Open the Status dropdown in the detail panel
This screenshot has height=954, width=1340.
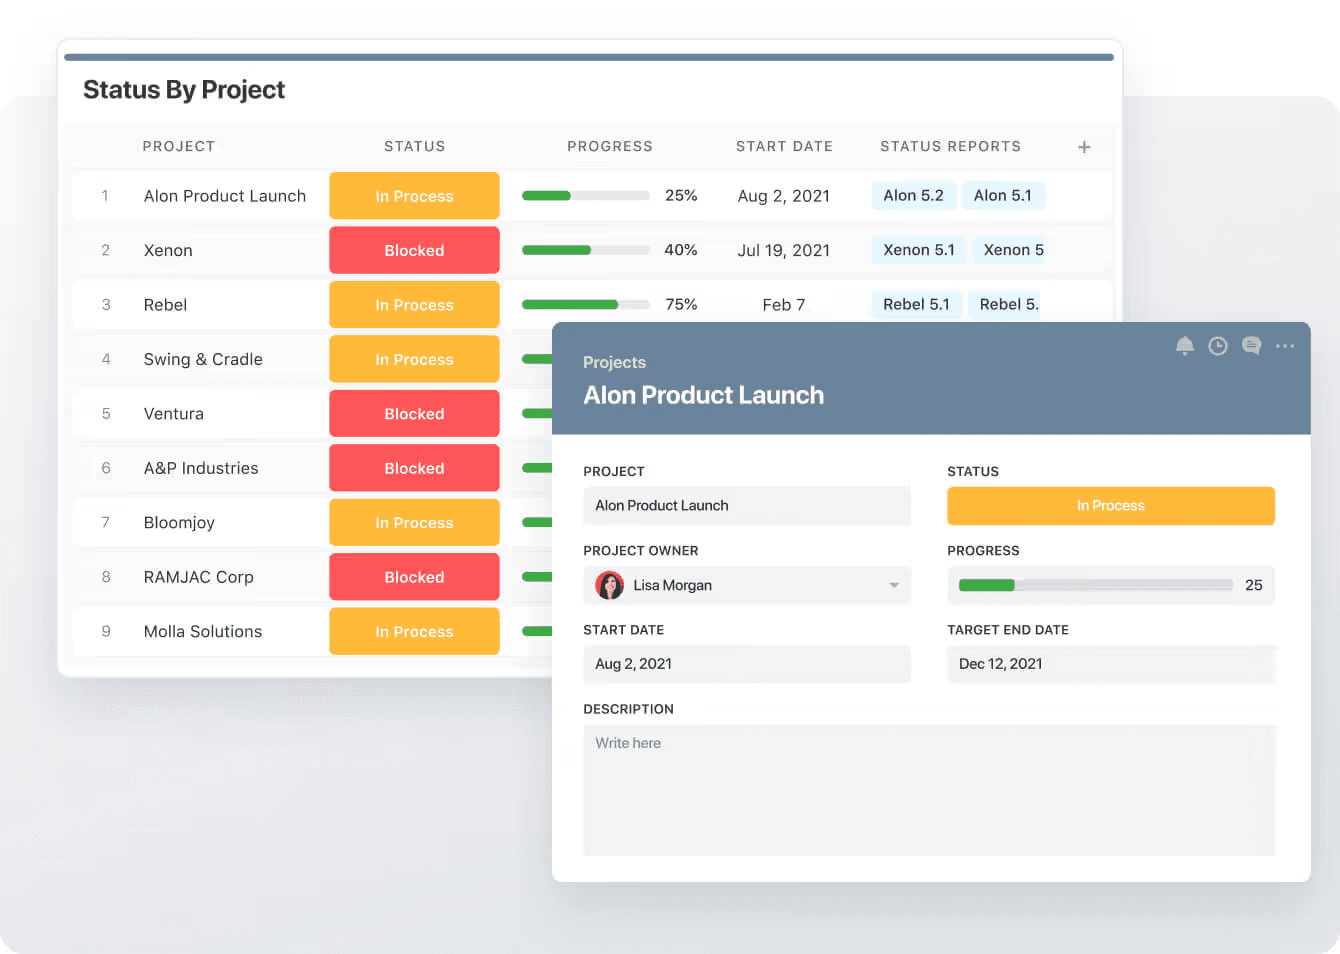1110,505
